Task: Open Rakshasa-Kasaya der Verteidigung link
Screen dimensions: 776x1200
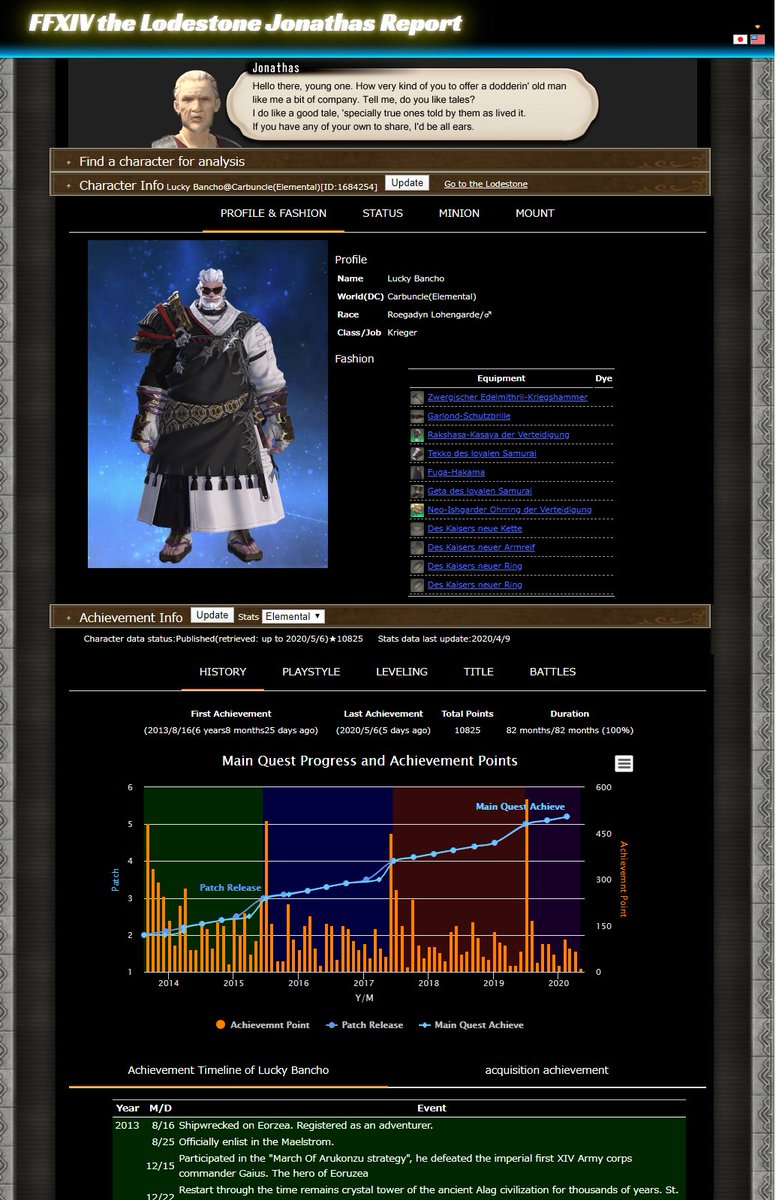Action: click(x=498, y=435)
